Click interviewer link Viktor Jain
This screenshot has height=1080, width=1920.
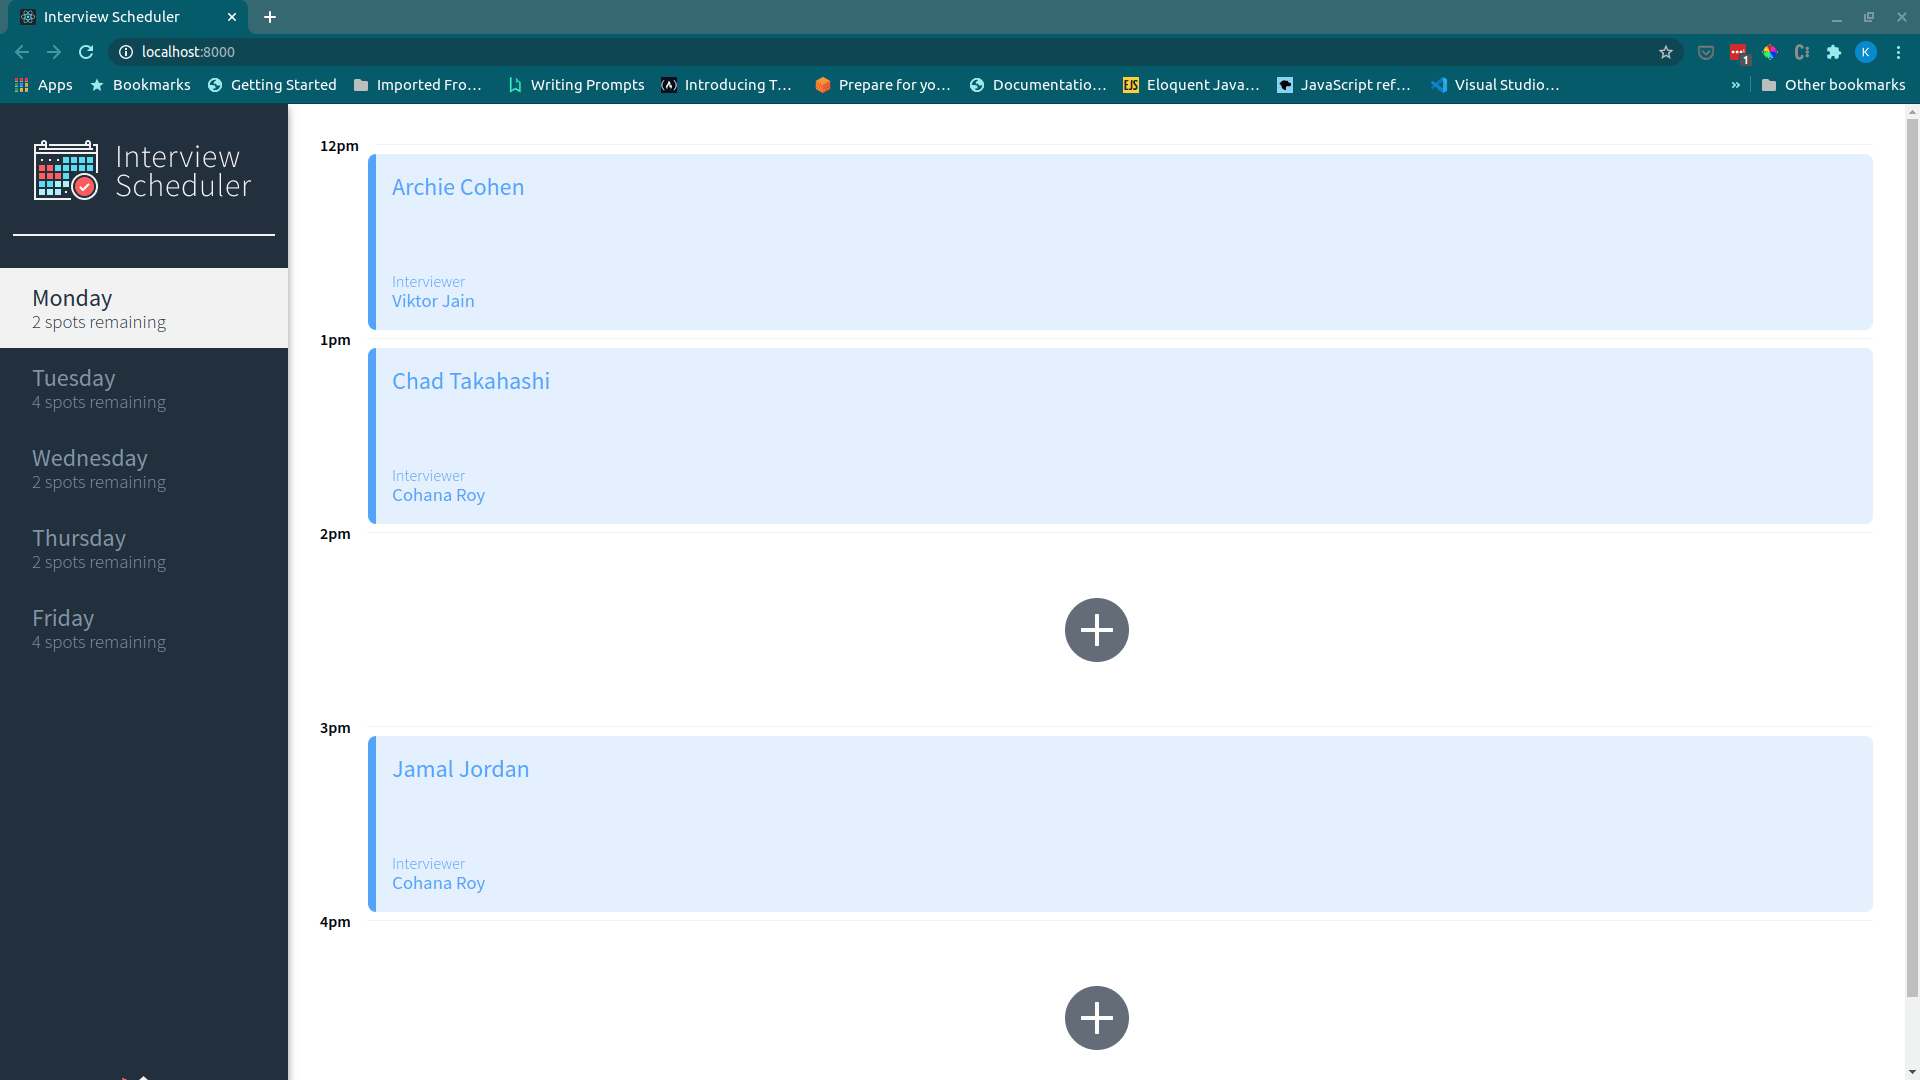[433, 301]
